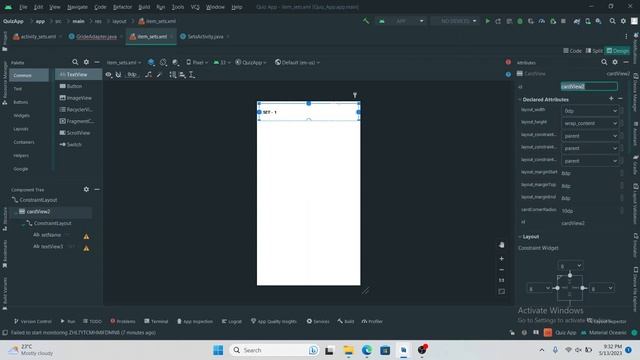Click the Clear Constraints icon
This screenshot has height=360, width=640.
(148, 75)
